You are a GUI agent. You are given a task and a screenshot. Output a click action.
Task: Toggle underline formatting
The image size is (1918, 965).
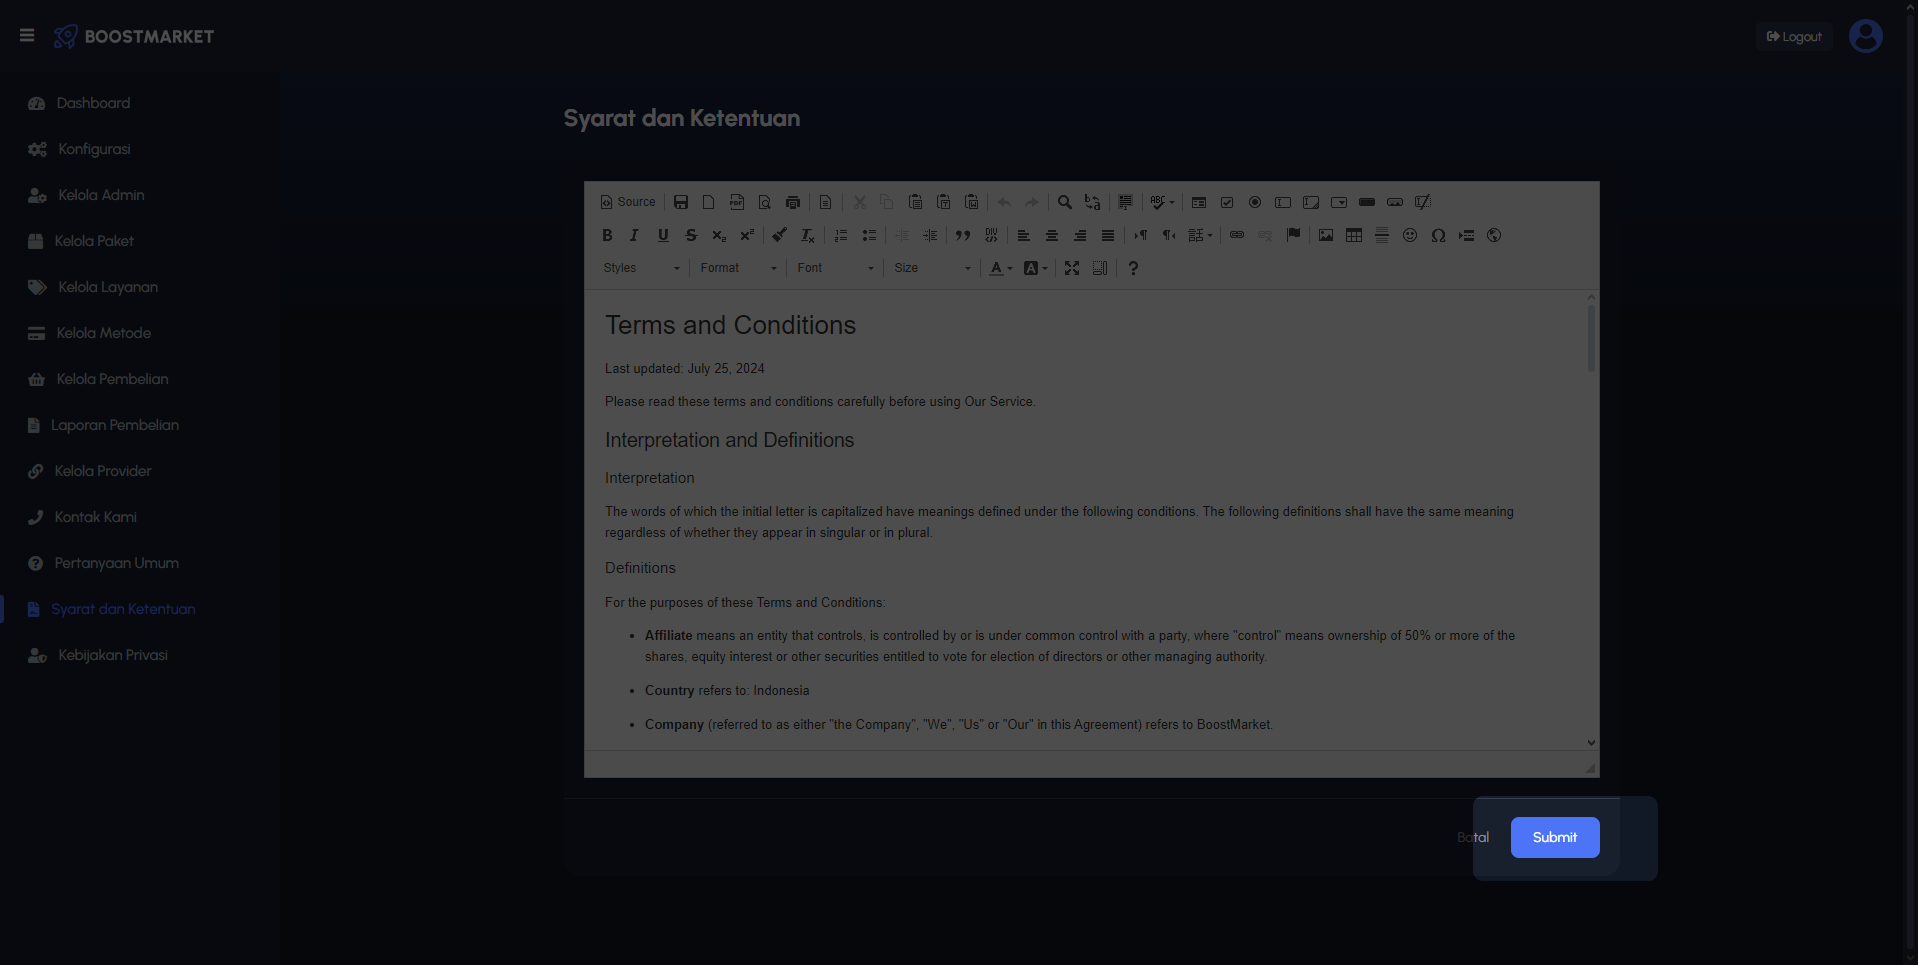663,235
